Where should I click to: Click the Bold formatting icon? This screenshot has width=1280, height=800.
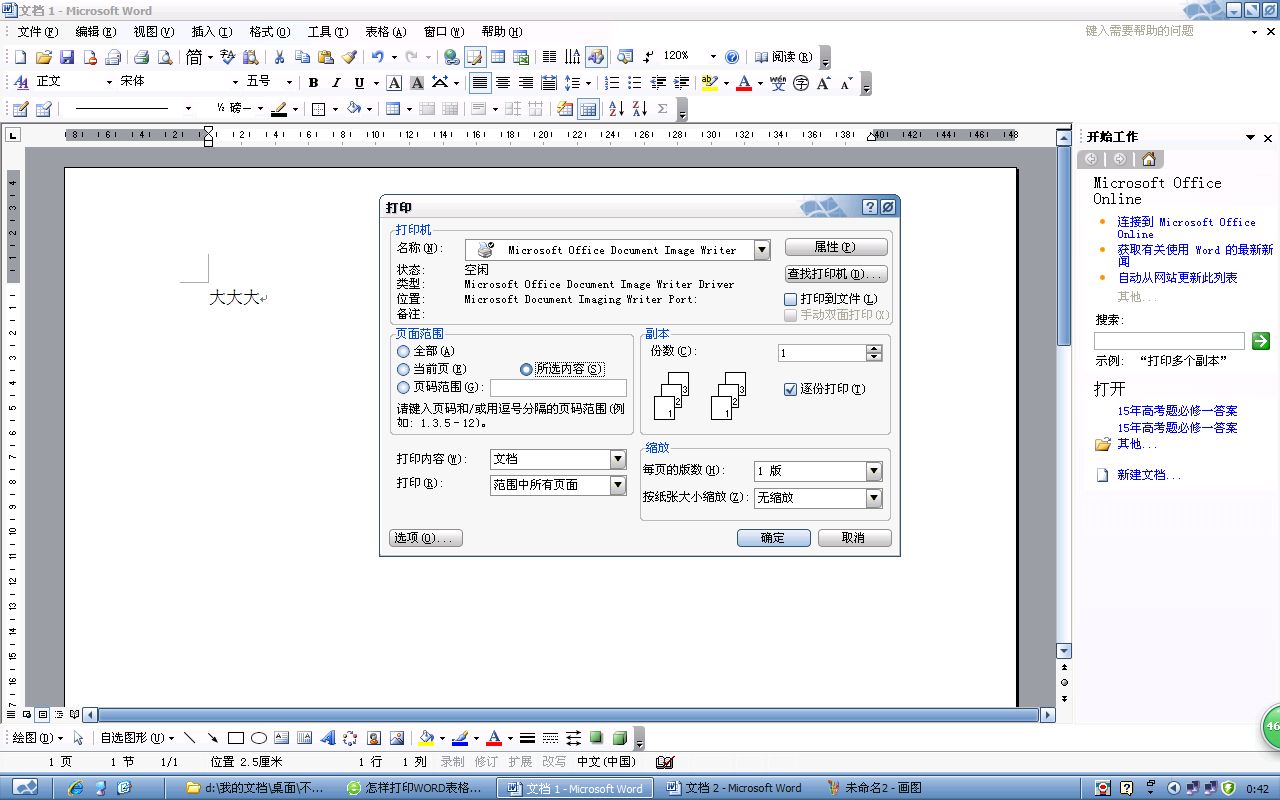[x=313, y=83]
